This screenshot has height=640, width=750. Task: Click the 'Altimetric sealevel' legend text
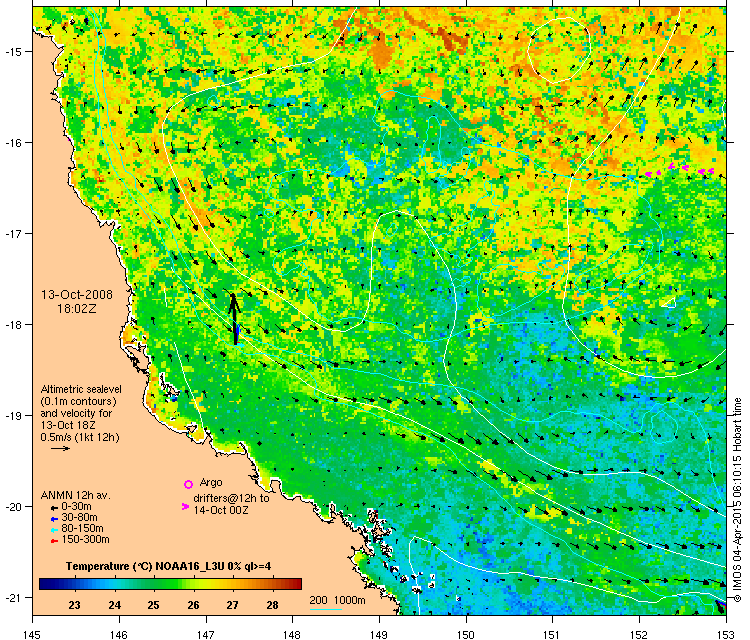[81, 389]
